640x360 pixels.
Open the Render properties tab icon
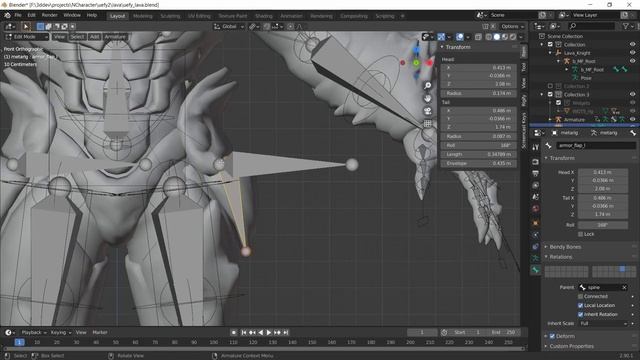[536, 162]
